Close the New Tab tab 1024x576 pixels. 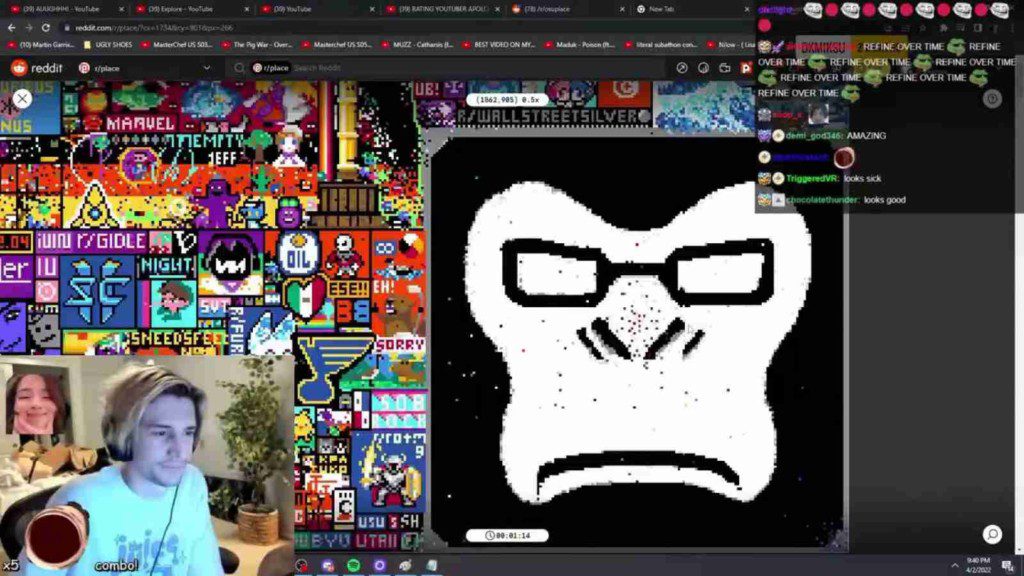pos(747,9)
